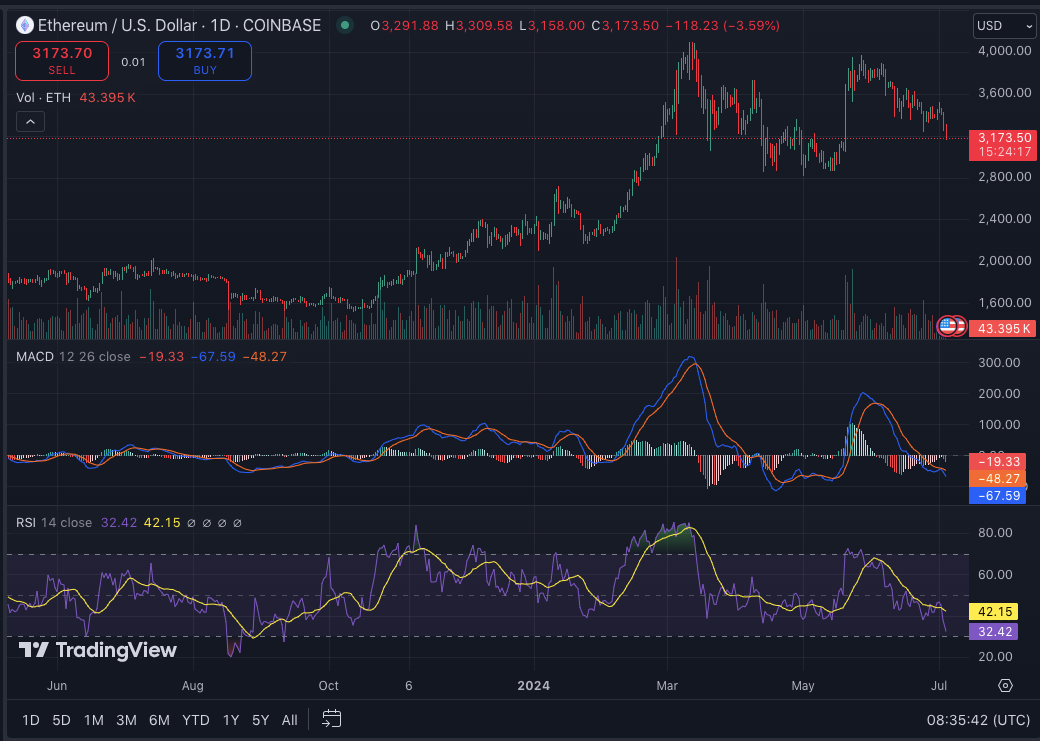Image resolution: width=1040 pixels, height=741 pixels.
Task: Click the −118.23 (−3.59%) change value
Action: pyautogui.click(x=722, y=26)
